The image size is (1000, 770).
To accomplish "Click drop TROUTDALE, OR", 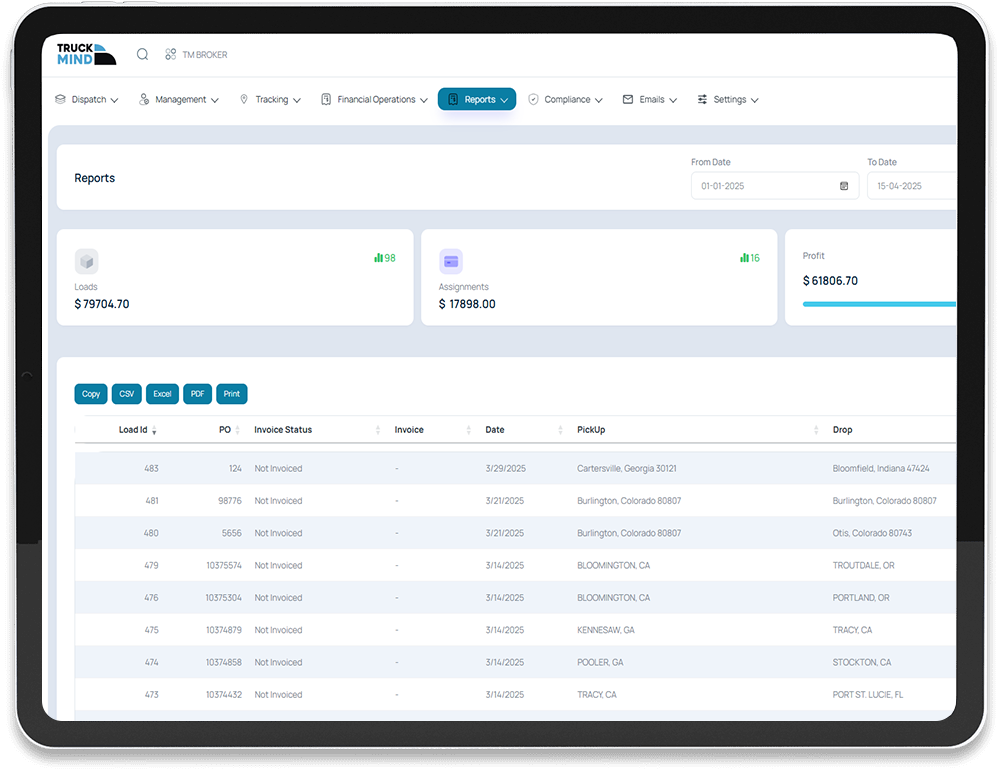I will pos(864,565).
